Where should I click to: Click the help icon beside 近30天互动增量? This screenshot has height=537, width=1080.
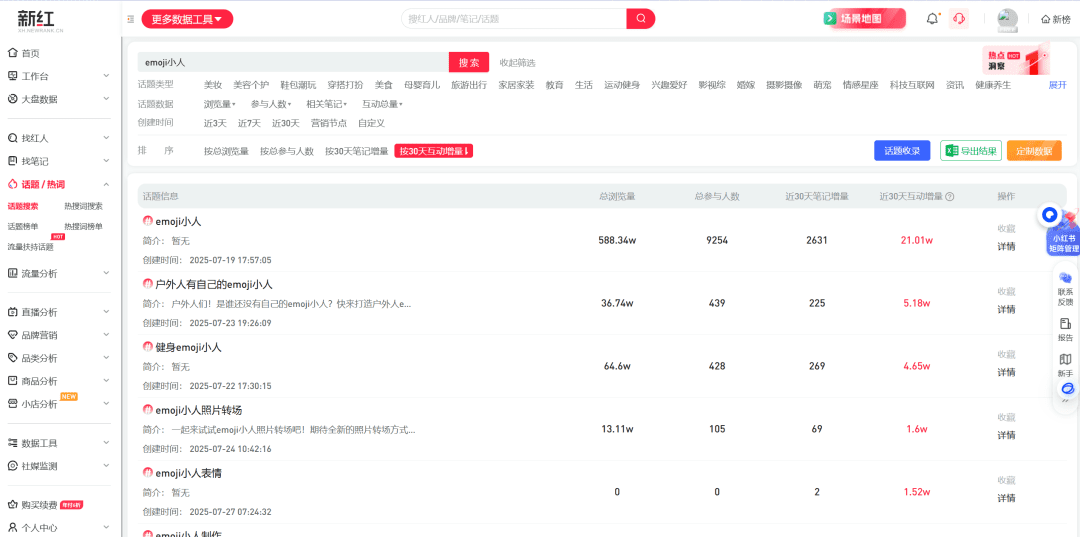click(950, 196)
